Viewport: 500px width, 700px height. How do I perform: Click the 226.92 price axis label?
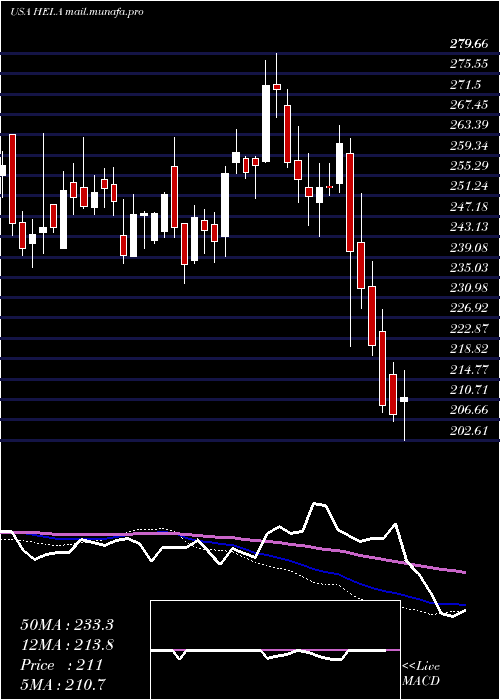[469, 308]
